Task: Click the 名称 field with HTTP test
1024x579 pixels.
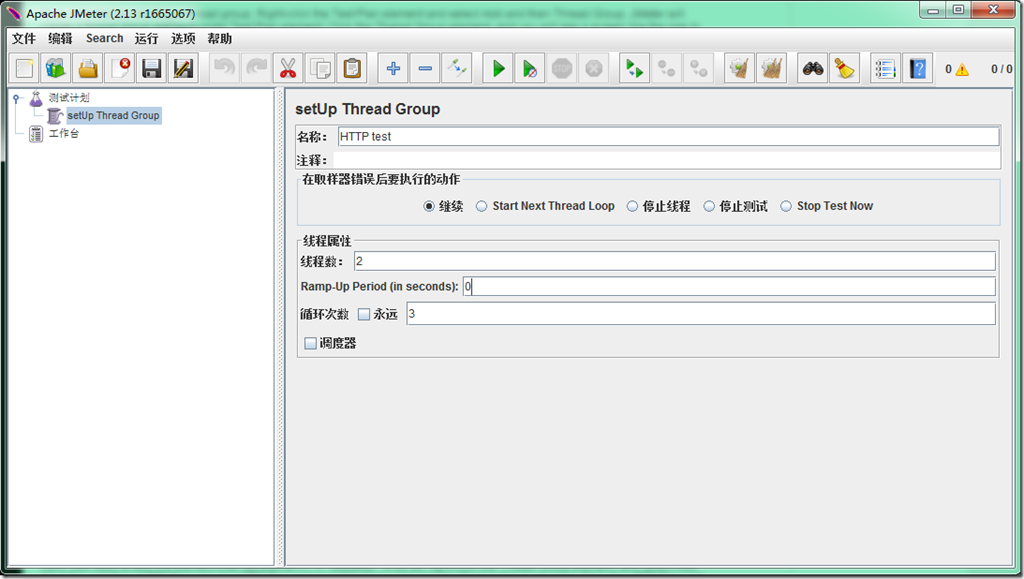Action: 669,136
